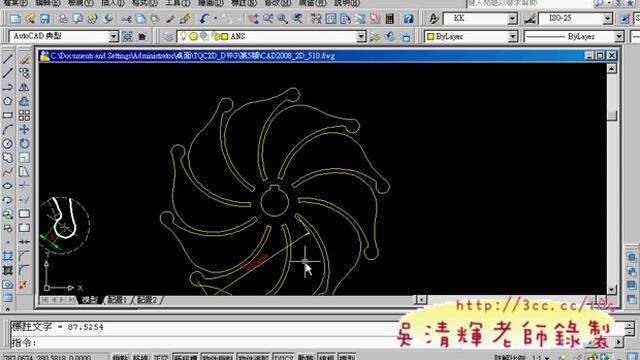
Task: Select the Trim modify tool
Action: pos(24,186)
